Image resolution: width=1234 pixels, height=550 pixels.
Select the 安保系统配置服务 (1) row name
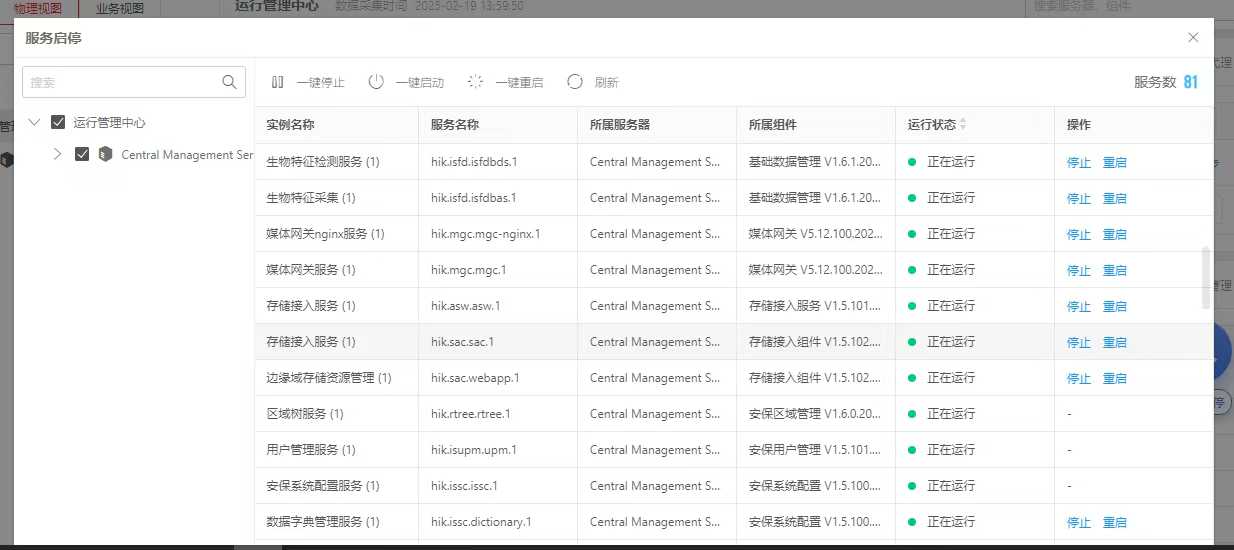pyautogui.click(x=323, y=486)
